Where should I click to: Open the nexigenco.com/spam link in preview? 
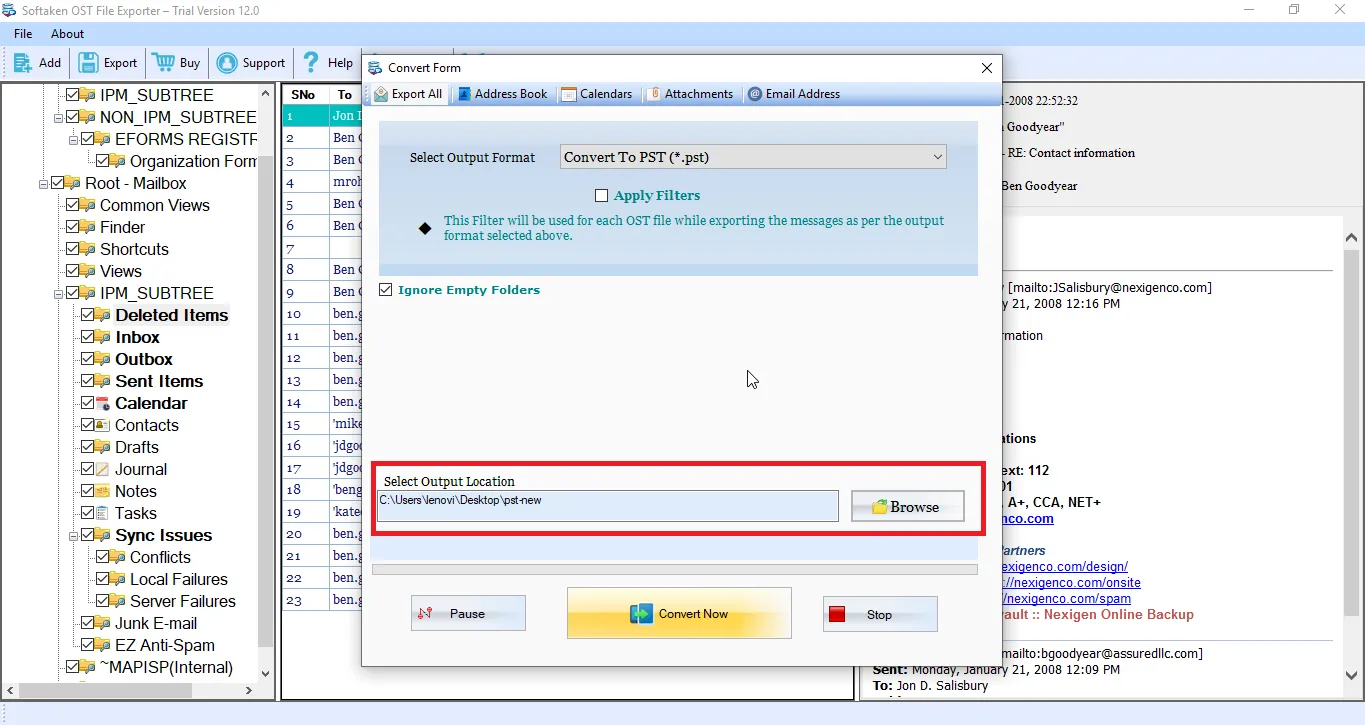pos(1068,598)
